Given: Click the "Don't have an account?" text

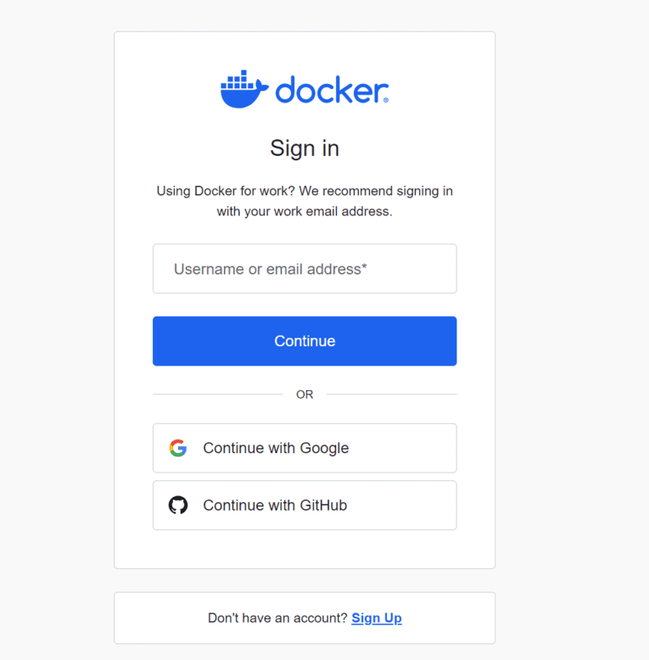Looking at the screenshot, I should pos(277,618).
